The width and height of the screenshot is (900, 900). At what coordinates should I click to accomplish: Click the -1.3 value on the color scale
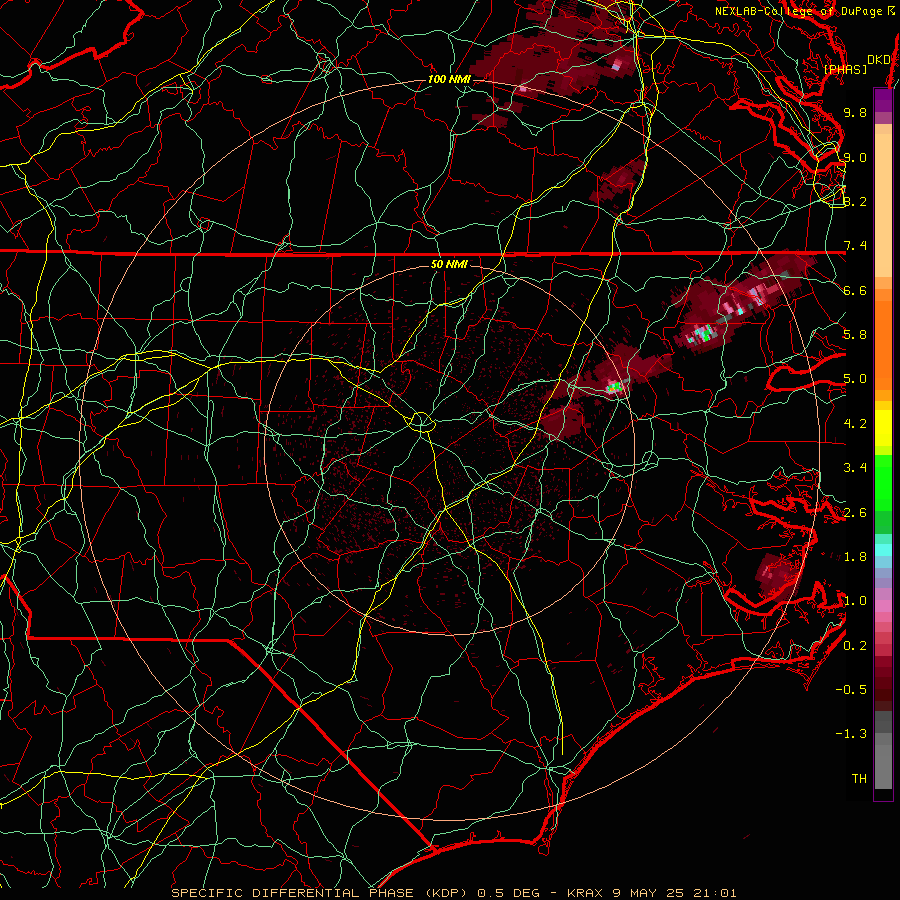[851, 734]
